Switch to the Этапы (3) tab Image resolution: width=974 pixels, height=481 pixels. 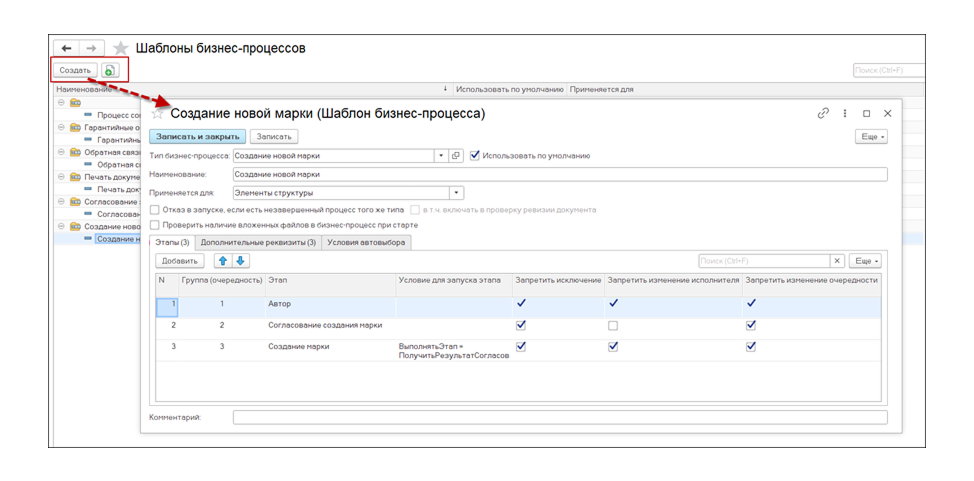(x=172, y=243)
